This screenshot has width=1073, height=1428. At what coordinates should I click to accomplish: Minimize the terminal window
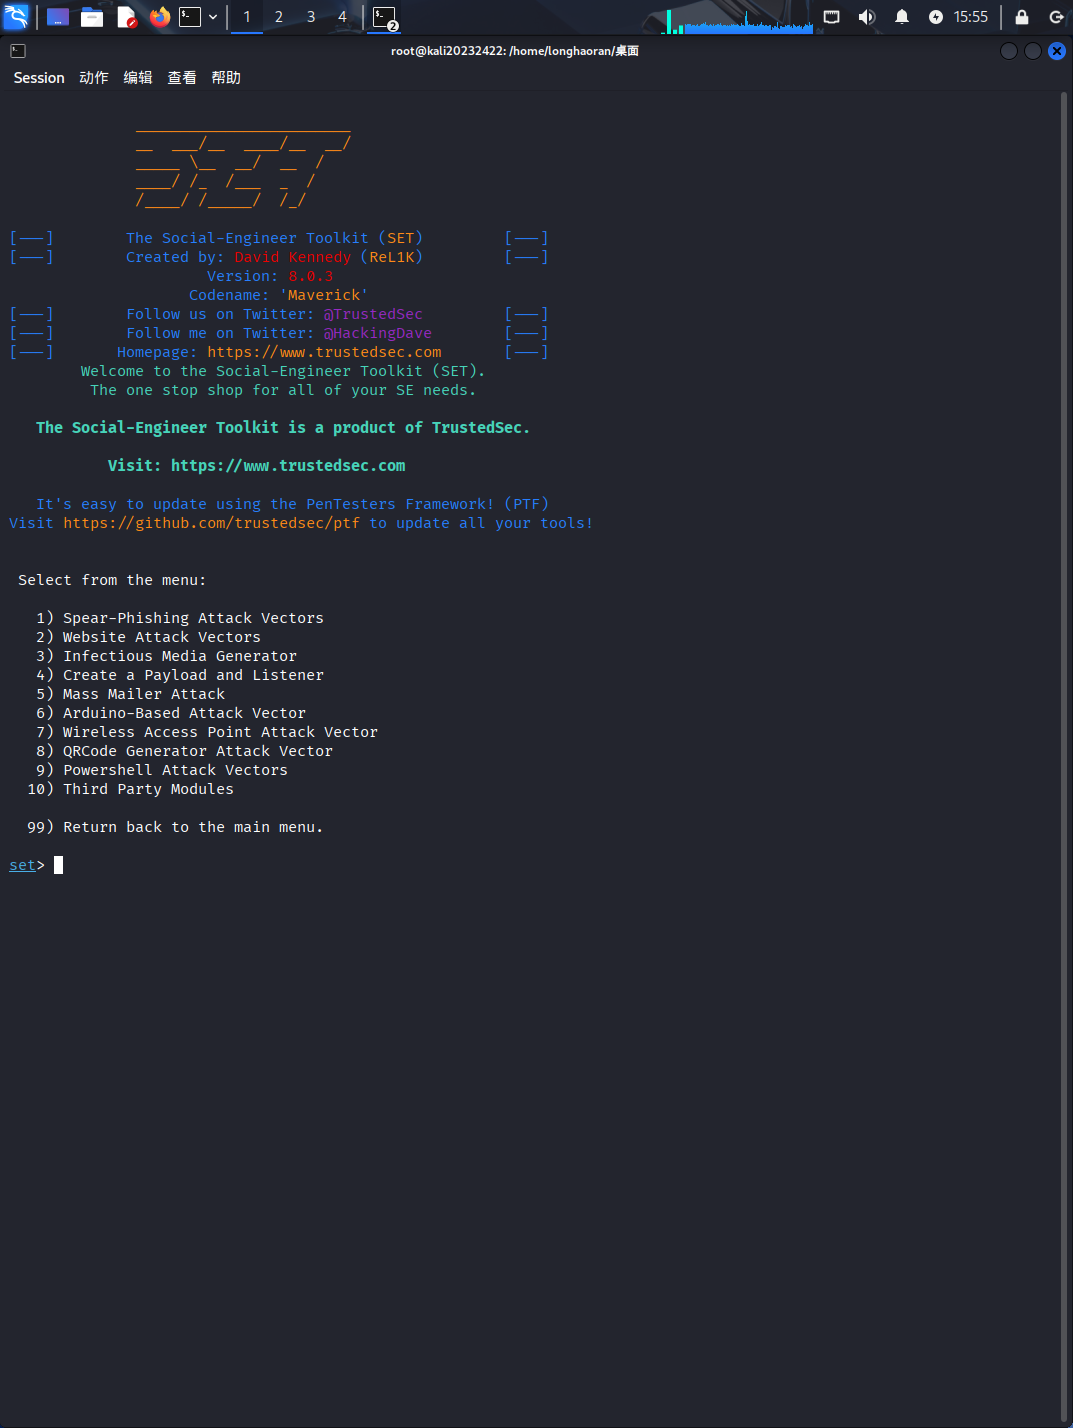point(1009,51)
